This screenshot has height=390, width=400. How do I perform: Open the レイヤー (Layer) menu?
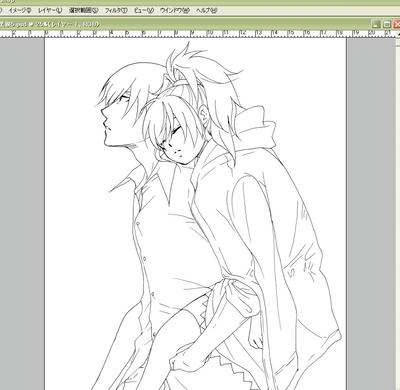coord(50,10)
